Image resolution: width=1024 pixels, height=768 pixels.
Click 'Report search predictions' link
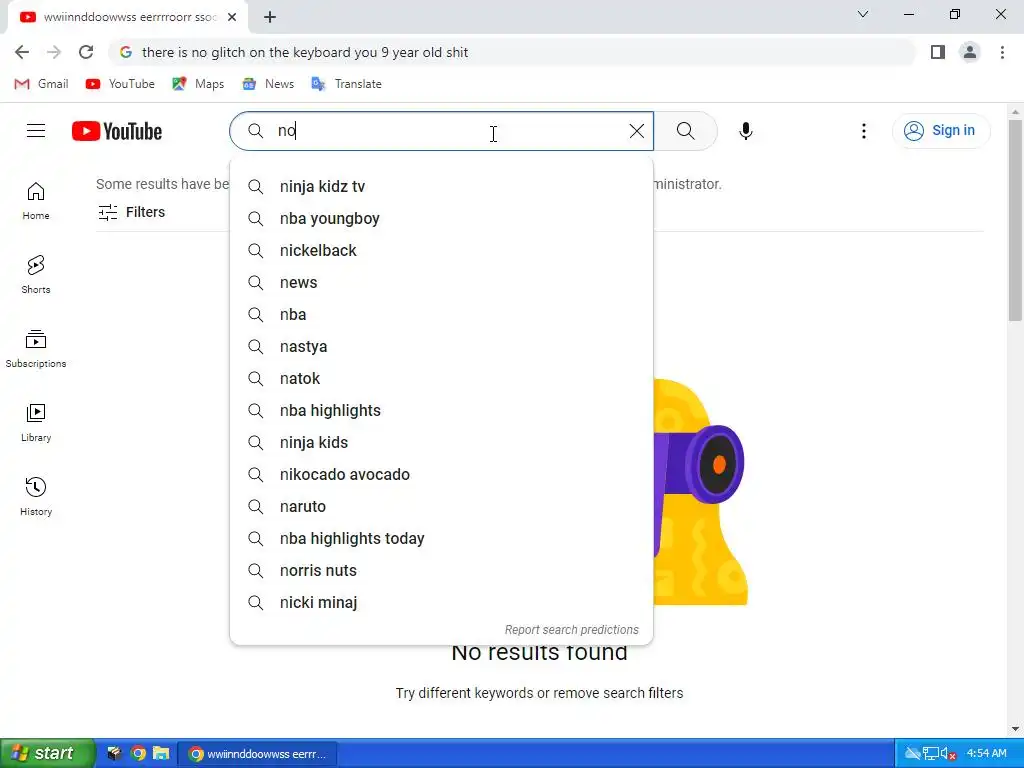click(x=571, y=630)
